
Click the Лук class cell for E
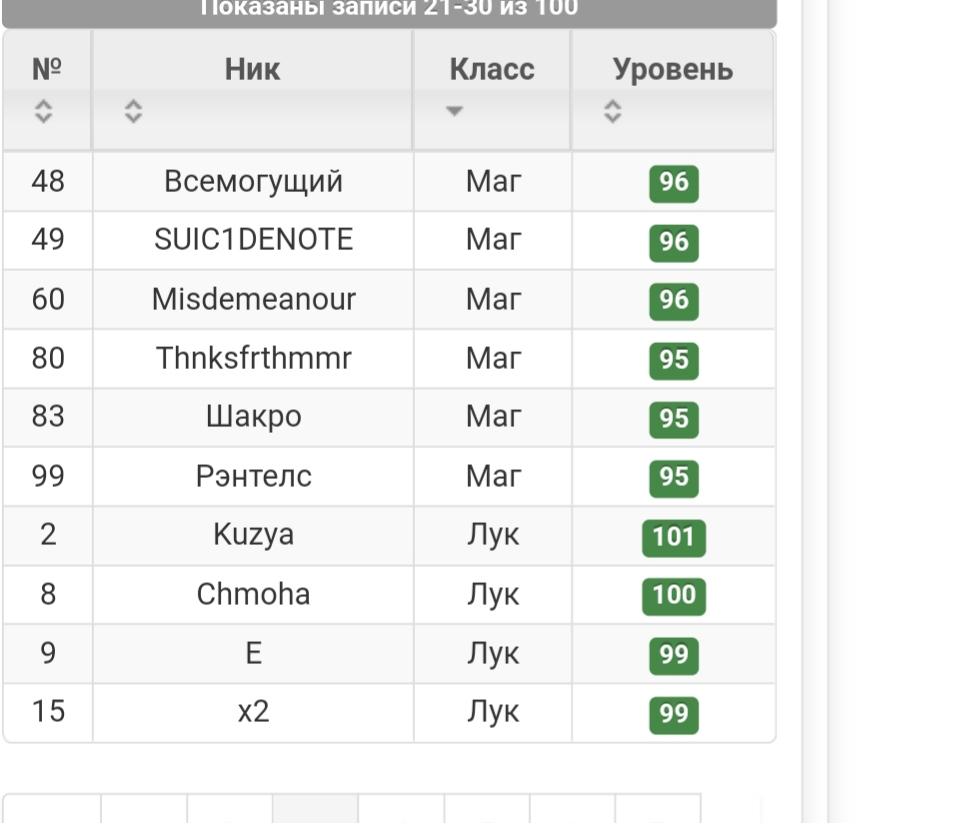pyautogui.click(x=492, y=654)
